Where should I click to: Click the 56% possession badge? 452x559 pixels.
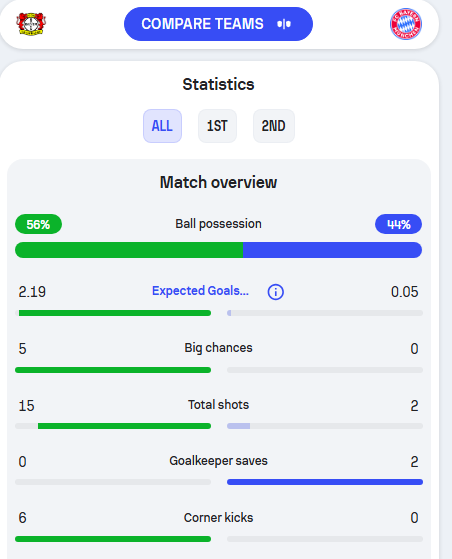[38, 224]
